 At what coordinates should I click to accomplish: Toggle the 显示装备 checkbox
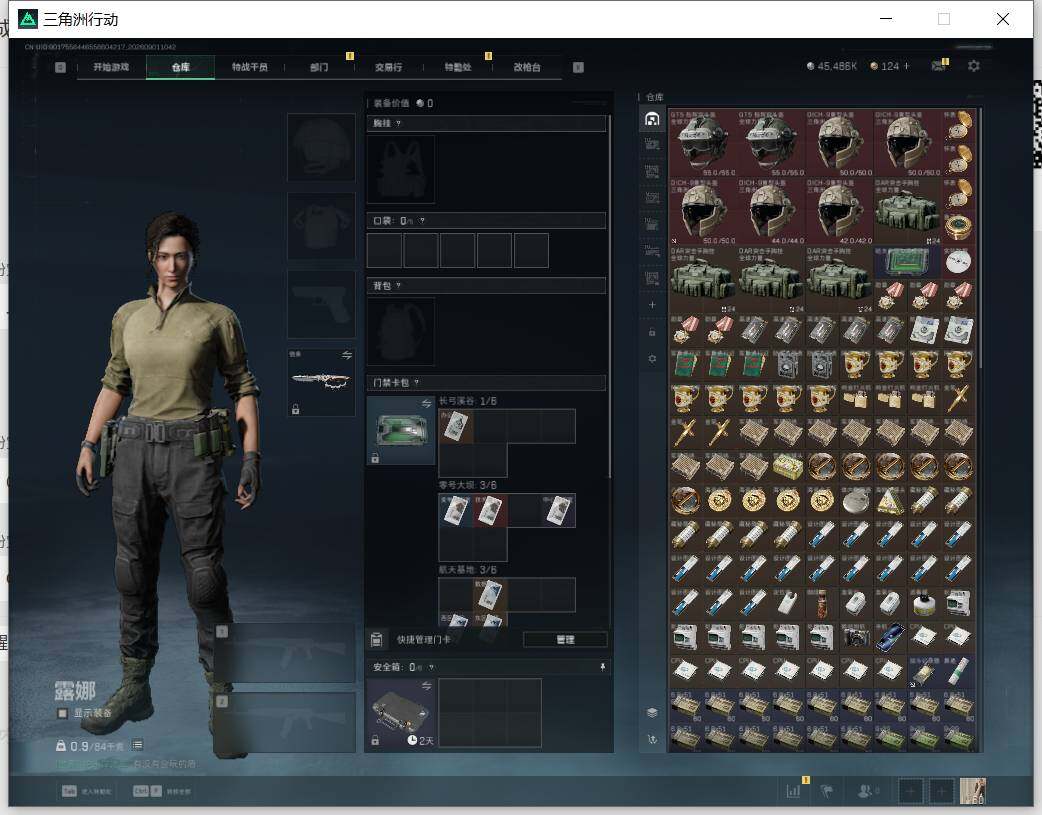click(x=62, y=713)
